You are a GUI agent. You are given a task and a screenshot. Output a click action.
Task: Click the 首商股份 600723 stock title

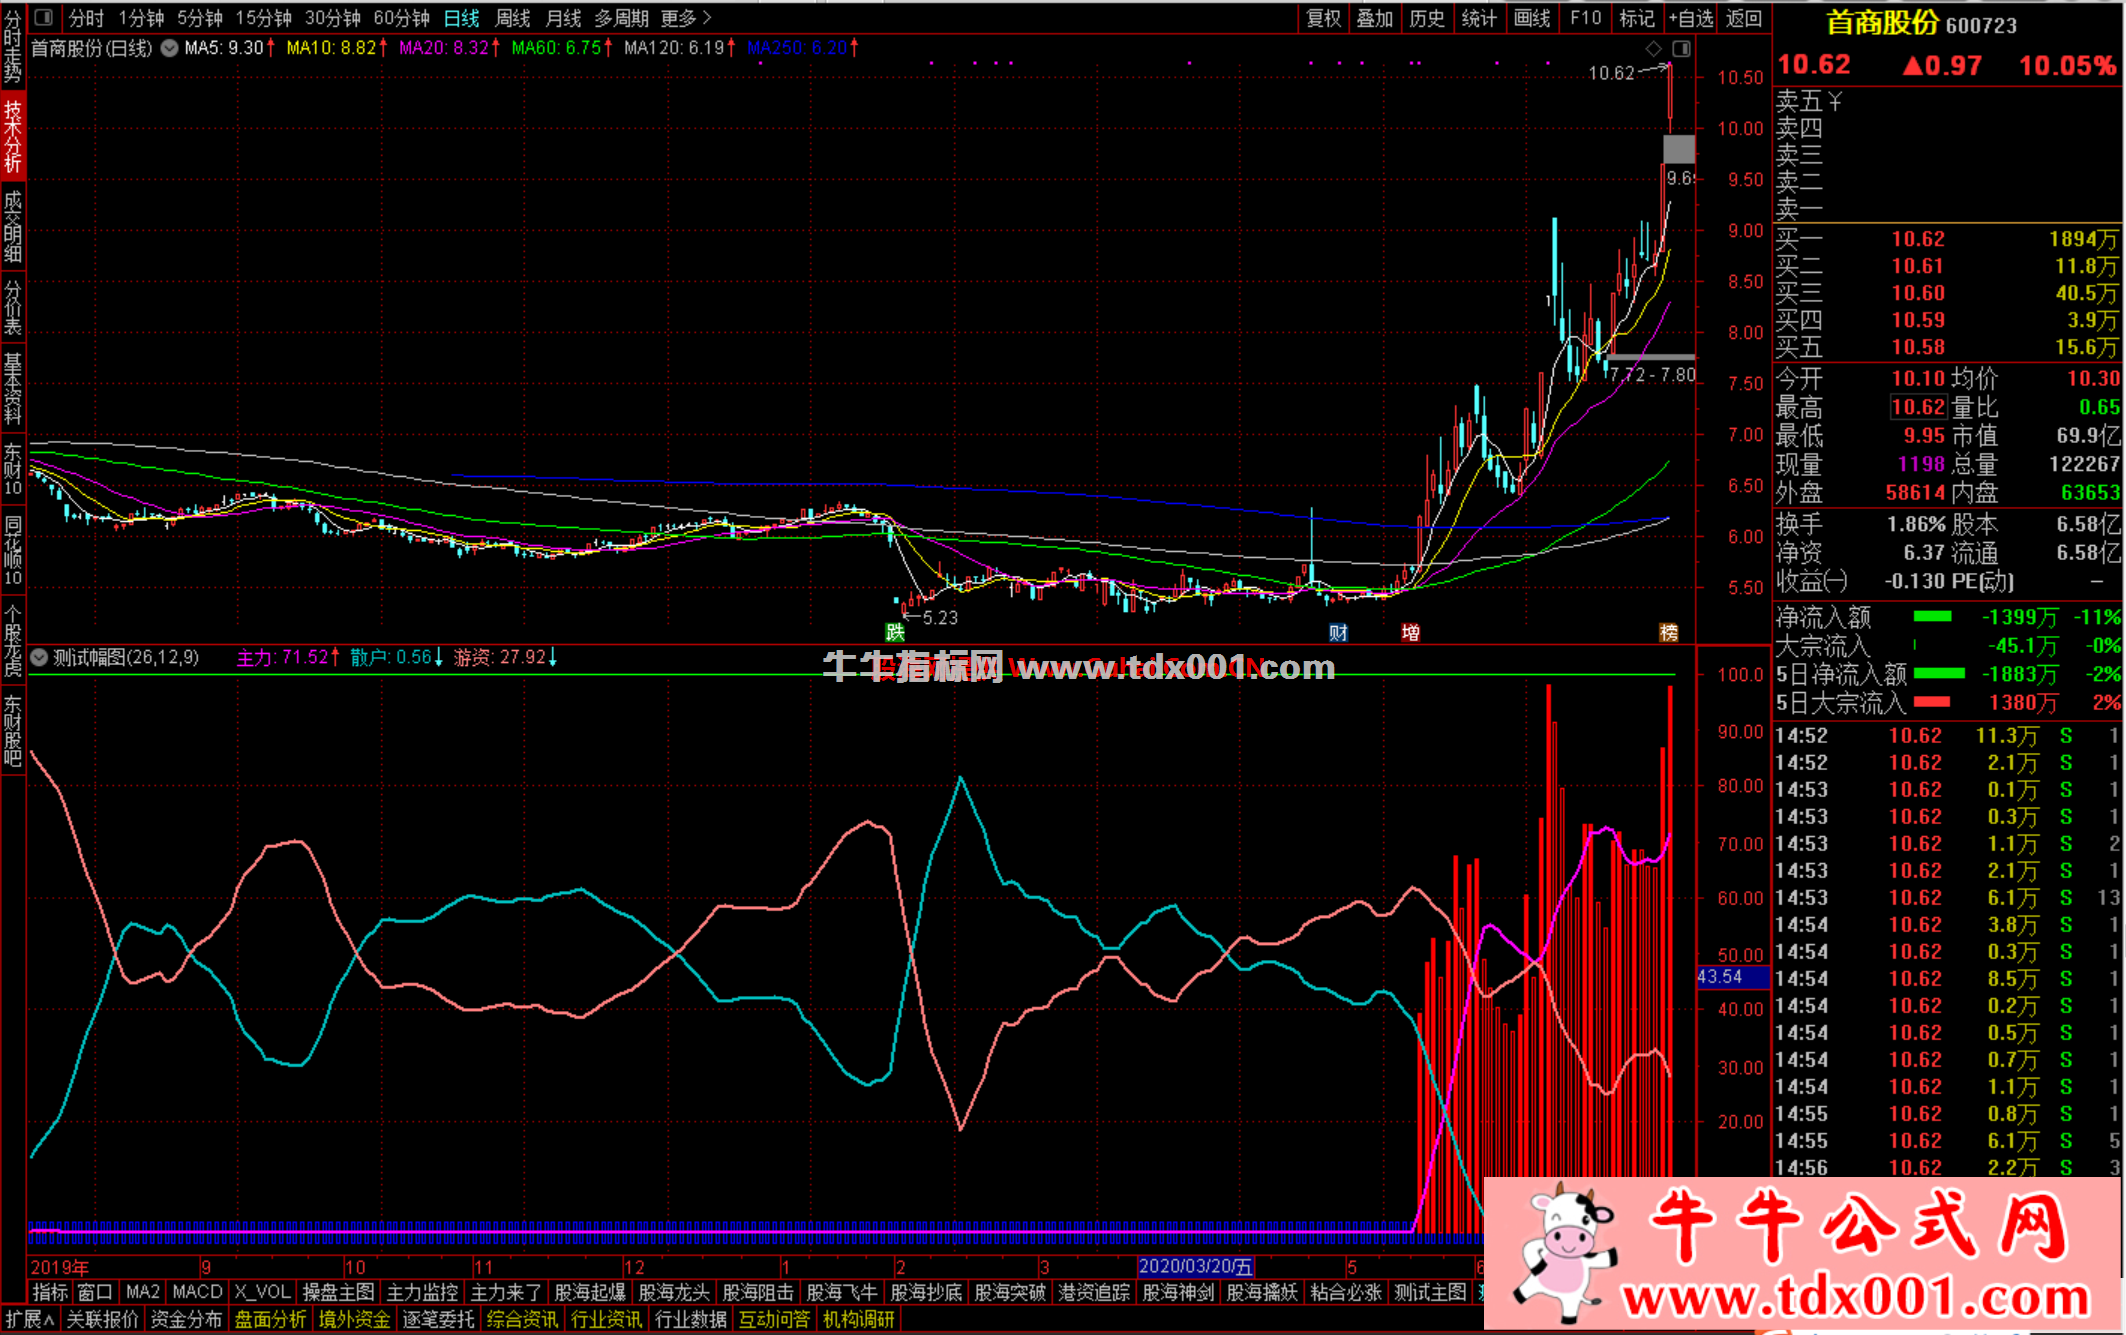tap(1921, 23)
